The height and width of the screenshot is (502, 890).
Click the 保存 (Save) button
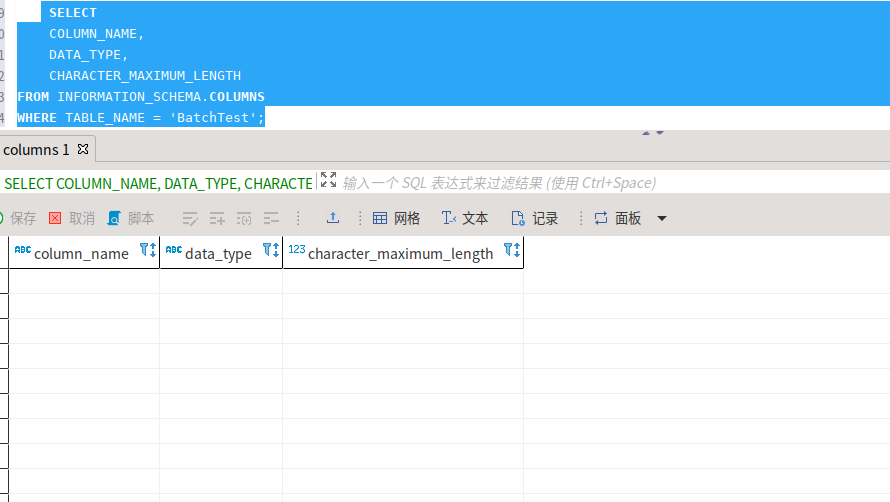pos(16,218)
